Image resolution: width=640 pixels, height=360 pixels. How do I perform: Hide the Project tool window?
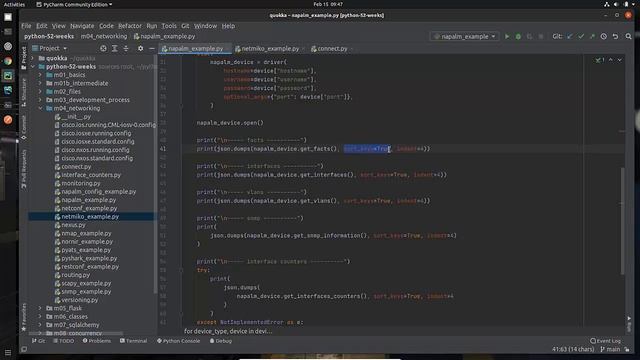[x=151, y=48]
